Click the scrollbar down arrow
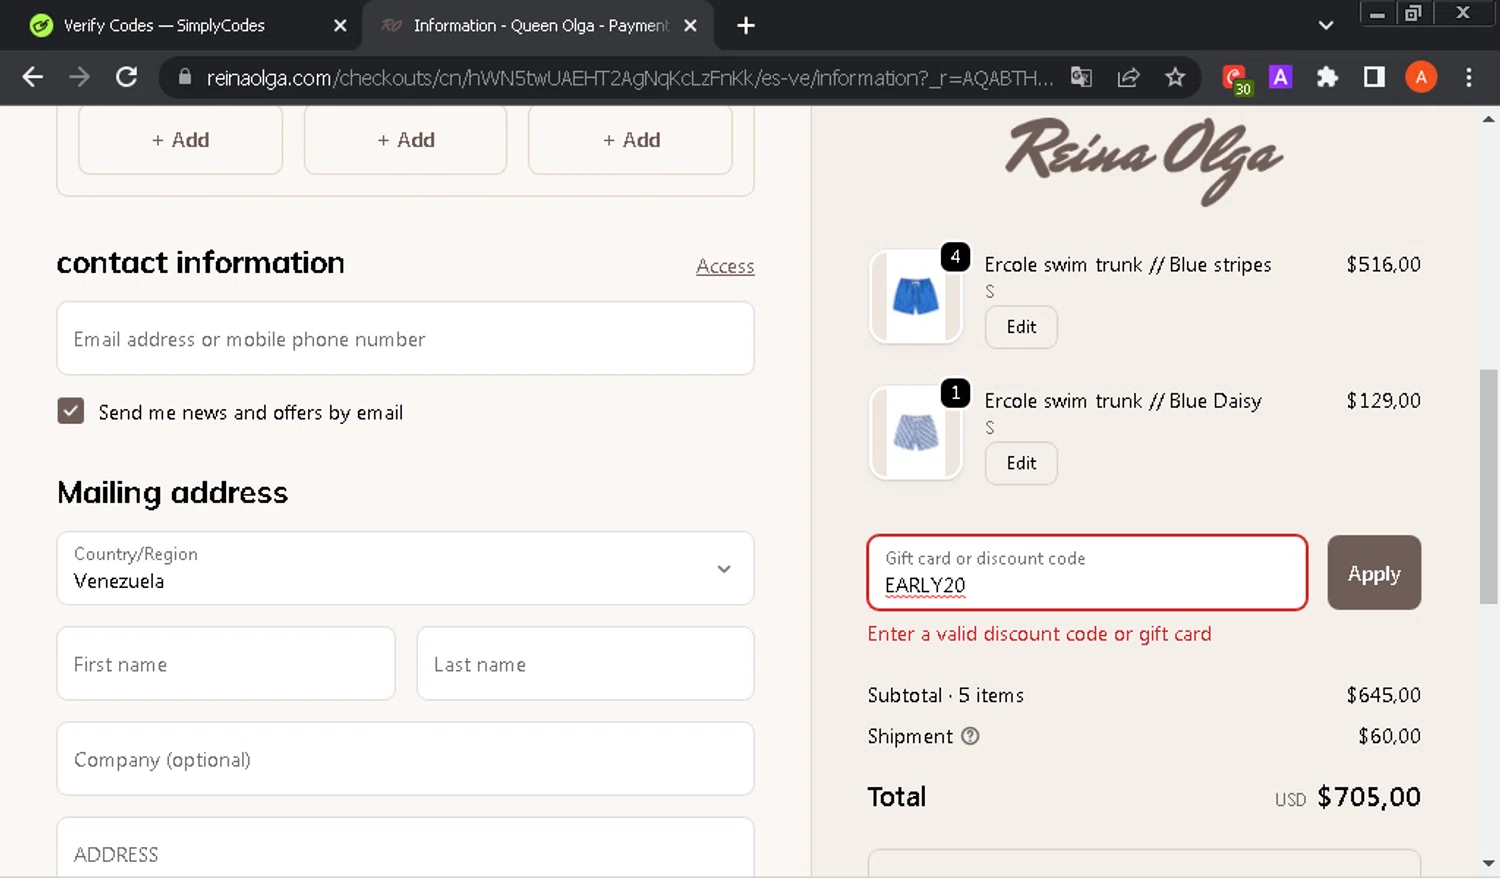The width and height of the screenshot is (1500, 879). click(x=1489, y=863)
